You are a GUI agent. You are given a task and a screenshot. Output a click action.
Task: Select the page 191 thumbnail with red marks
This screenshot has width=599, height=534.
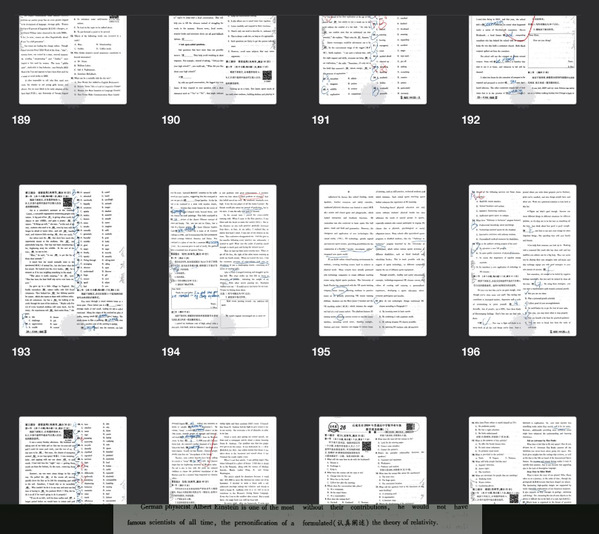tap(373, 60)
